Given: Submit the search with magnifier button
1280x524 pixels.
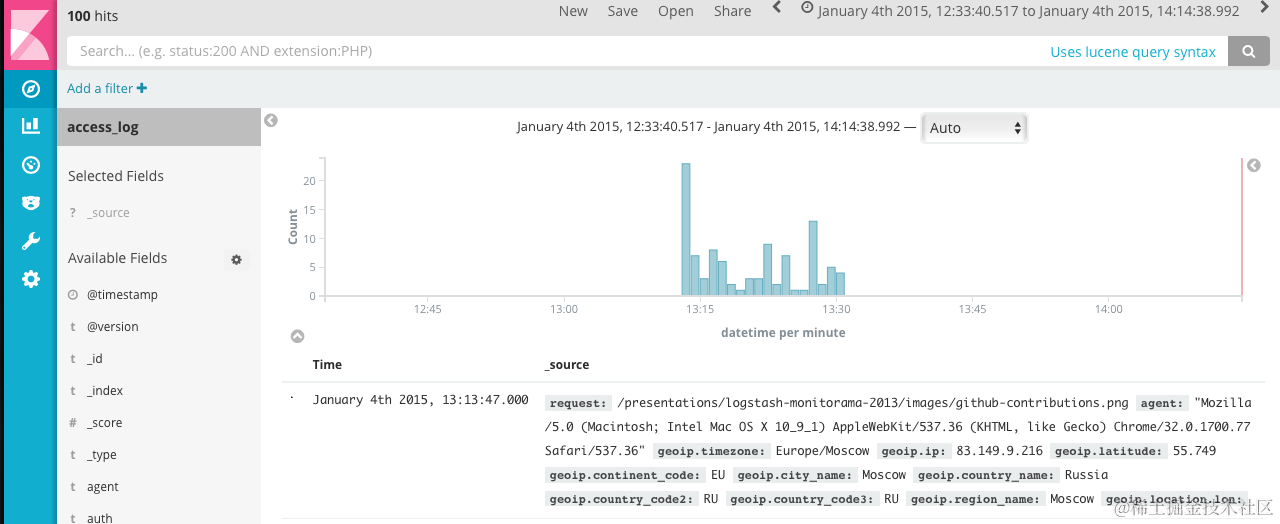Looking at the screenshot, I should click(x=1248, y=51).
